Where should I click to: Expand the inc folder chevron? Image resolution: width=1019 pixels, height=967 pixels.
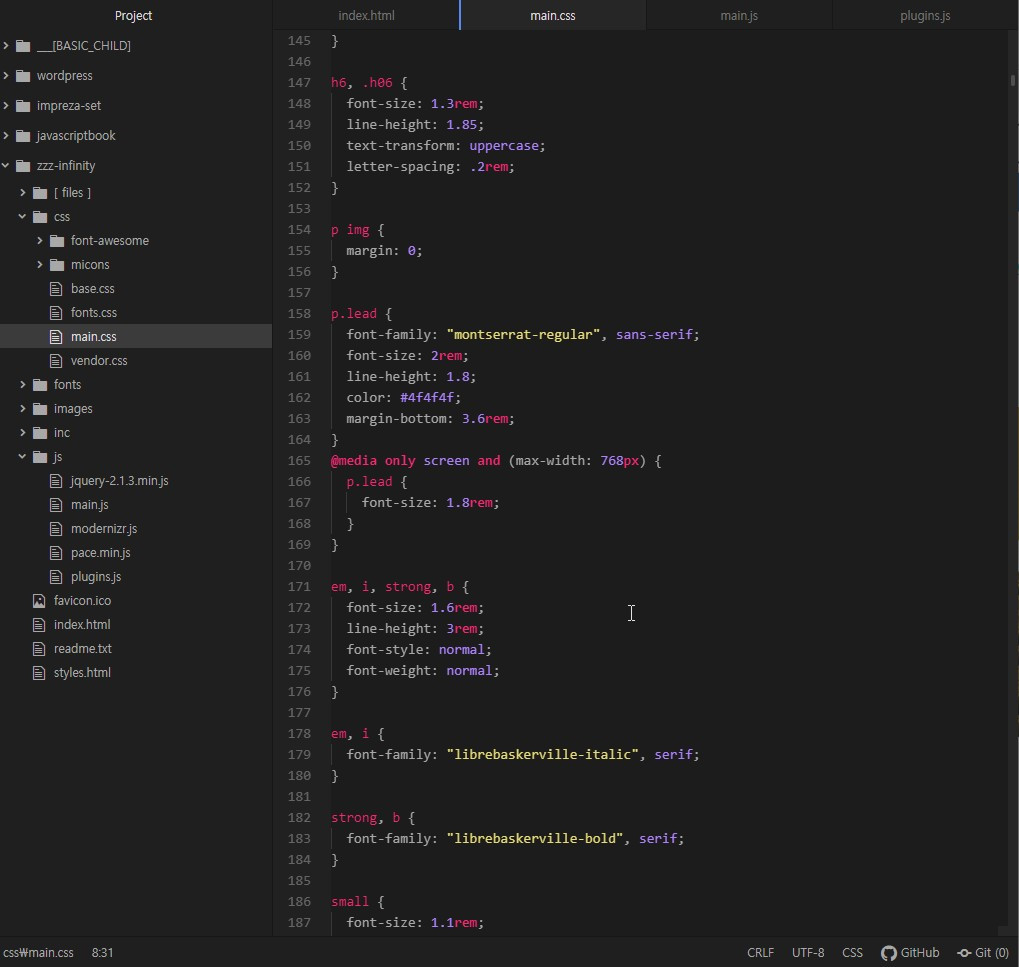pyautogui.click(x=23, y=432)
